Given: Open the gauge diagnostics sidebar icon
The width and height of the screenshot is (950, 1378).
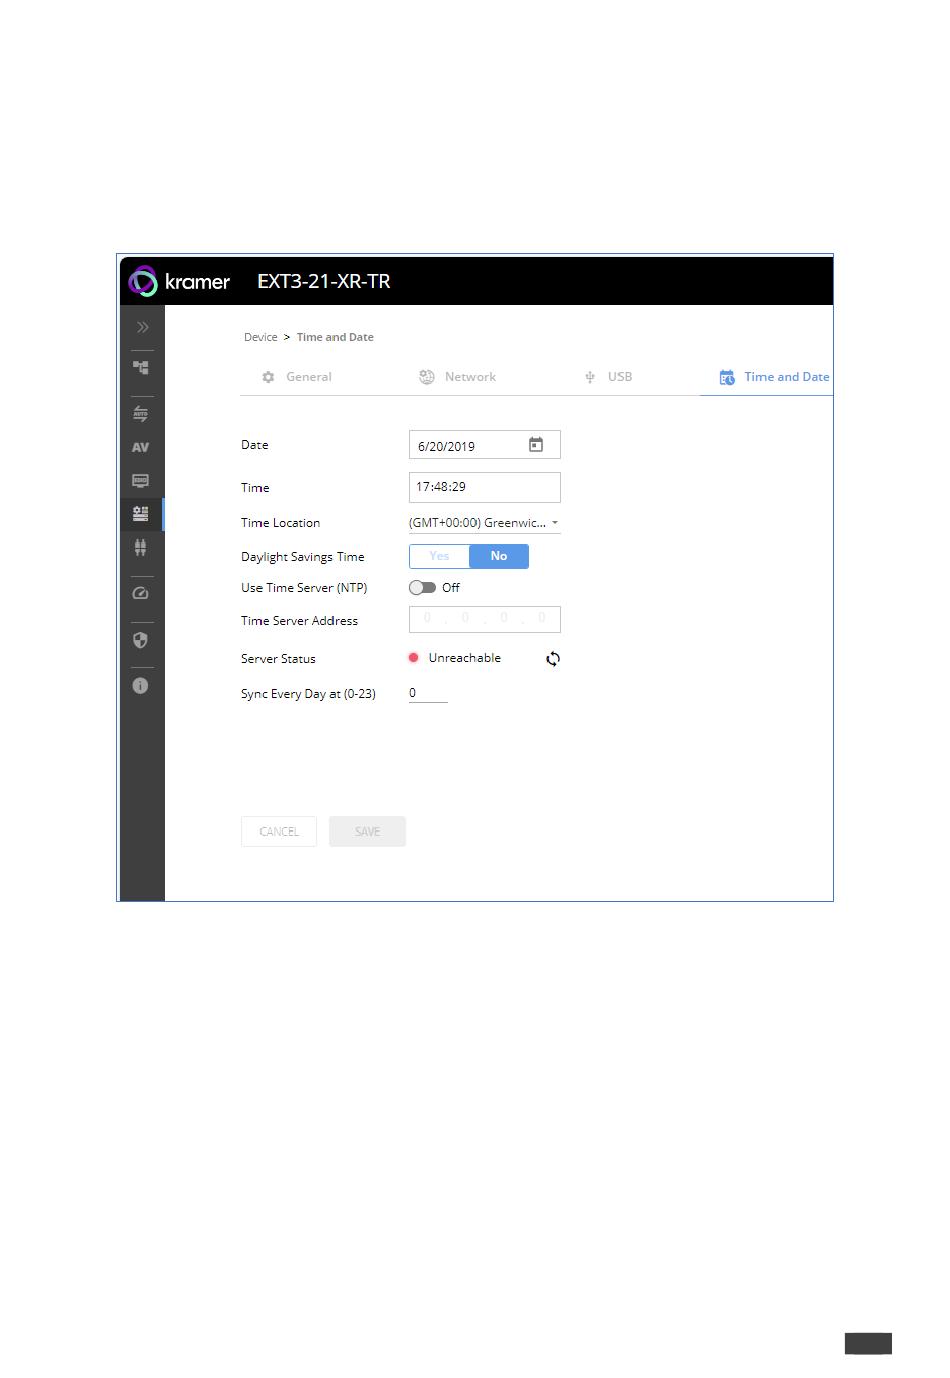Looking at the screenshot, I should click(x=141, y=593).
